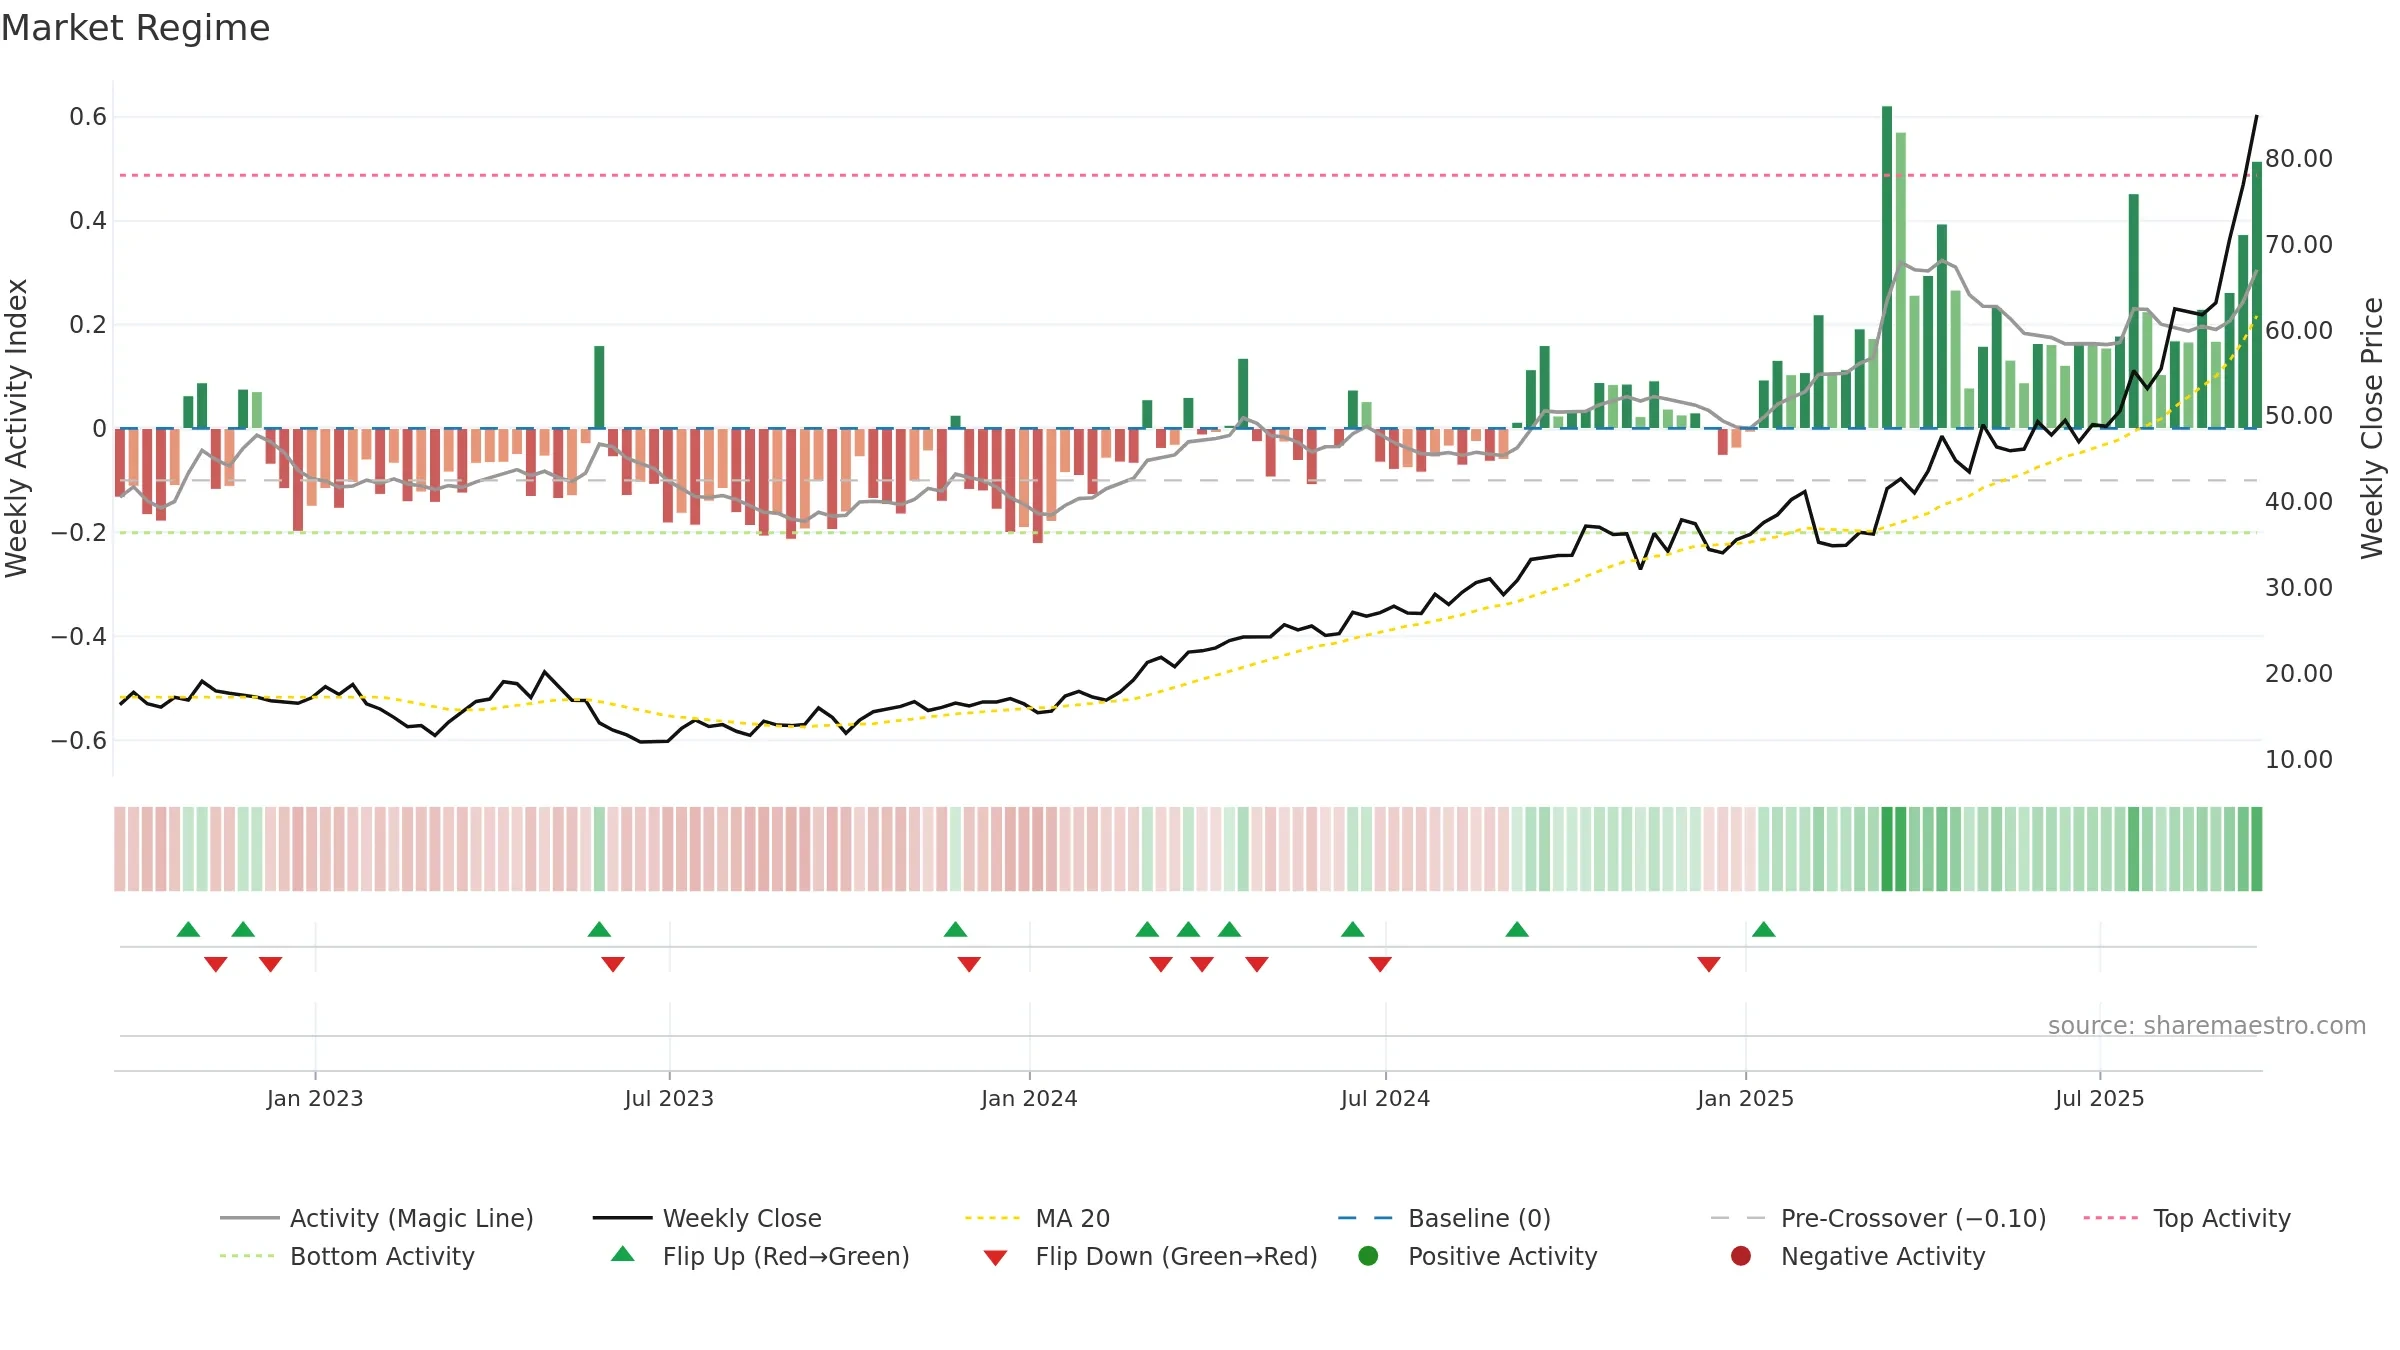Click the Jul 2025 x-axis label
The height and width of the screenshot is (1350, 2400).
click(x=2100, y=1099)
